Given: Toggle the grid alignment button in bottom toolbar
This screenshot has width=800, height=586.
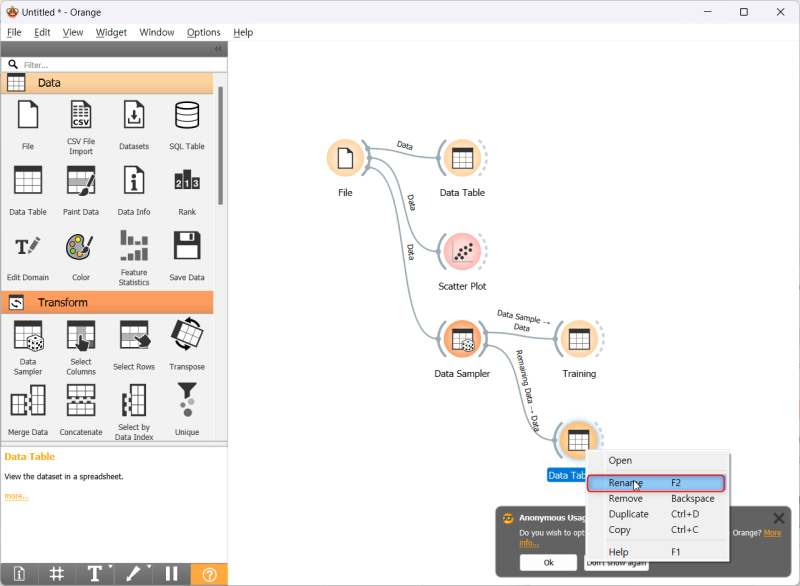Looking at the screenshot, I should (57, 574).
